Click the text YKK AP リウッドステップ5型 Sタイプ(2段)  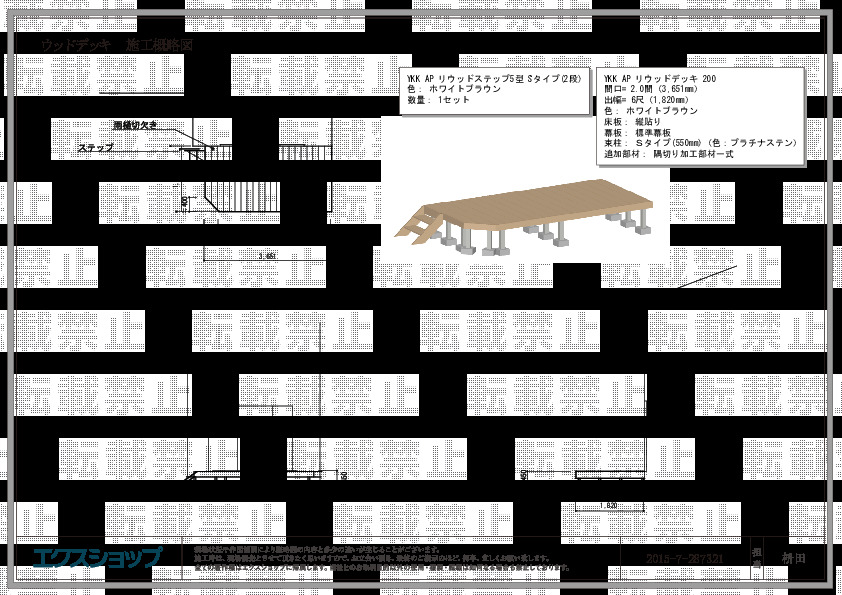[494, 79]
